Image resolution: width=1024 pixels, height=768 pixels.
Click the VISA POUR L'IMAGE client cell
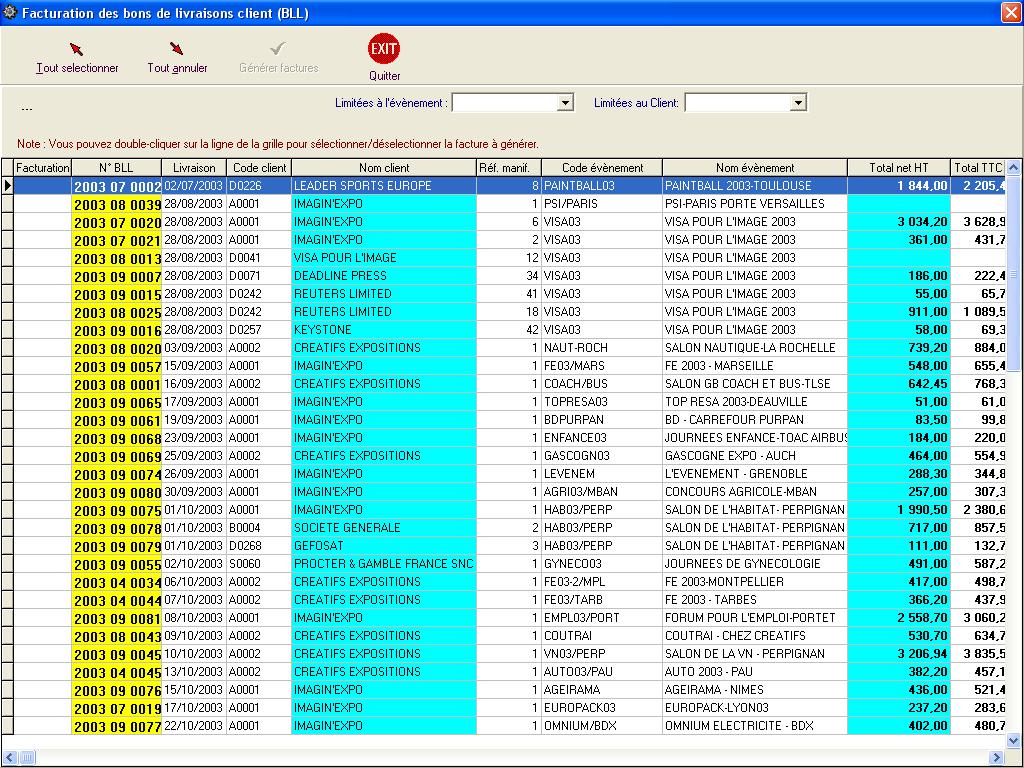point(384,258)
